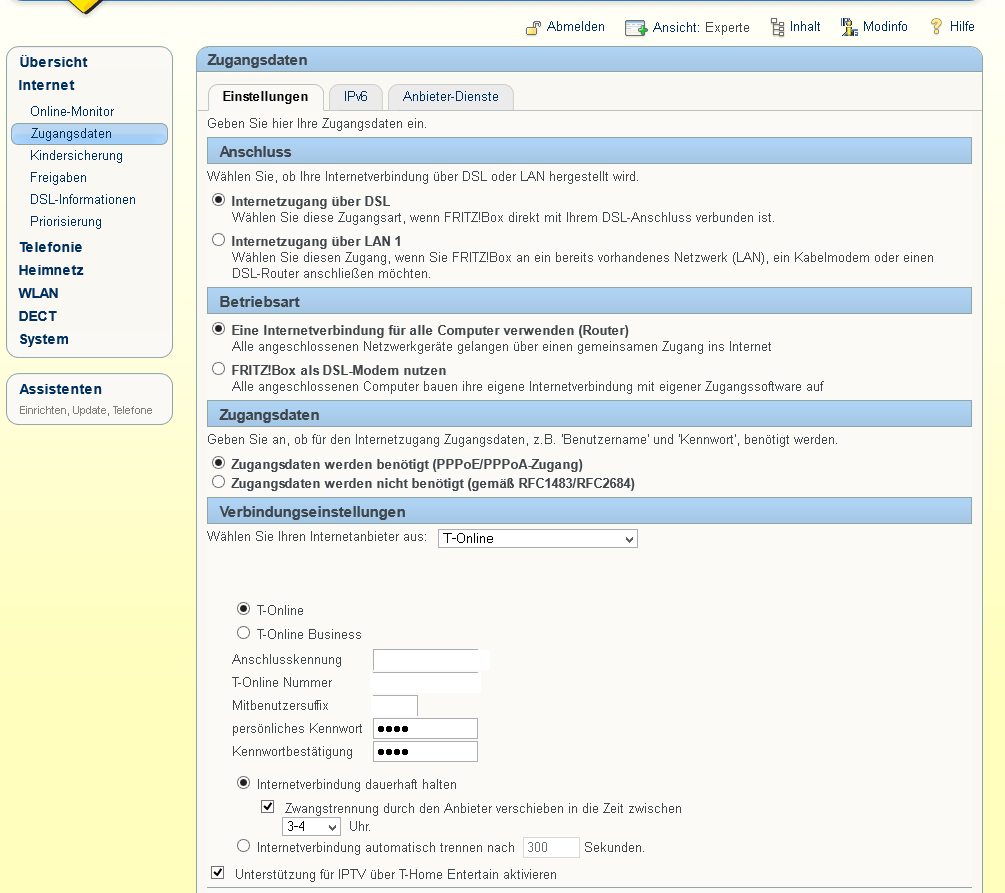The width and height of the screenshot is (1005, 893).
Task: Click the Kennwortbestätigung field
Action: pos(426,751)
